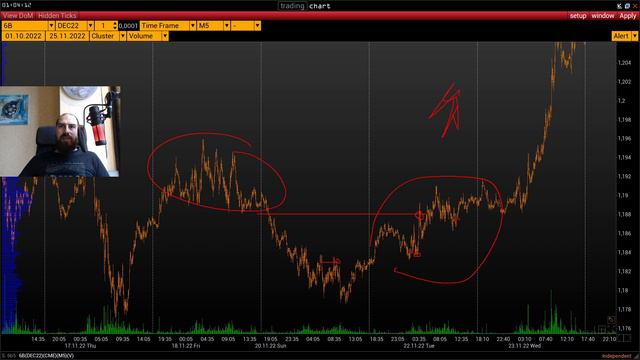Open the Hidden Ticks menu
Screen dimensions: 640x360
(x=57, y=16)
